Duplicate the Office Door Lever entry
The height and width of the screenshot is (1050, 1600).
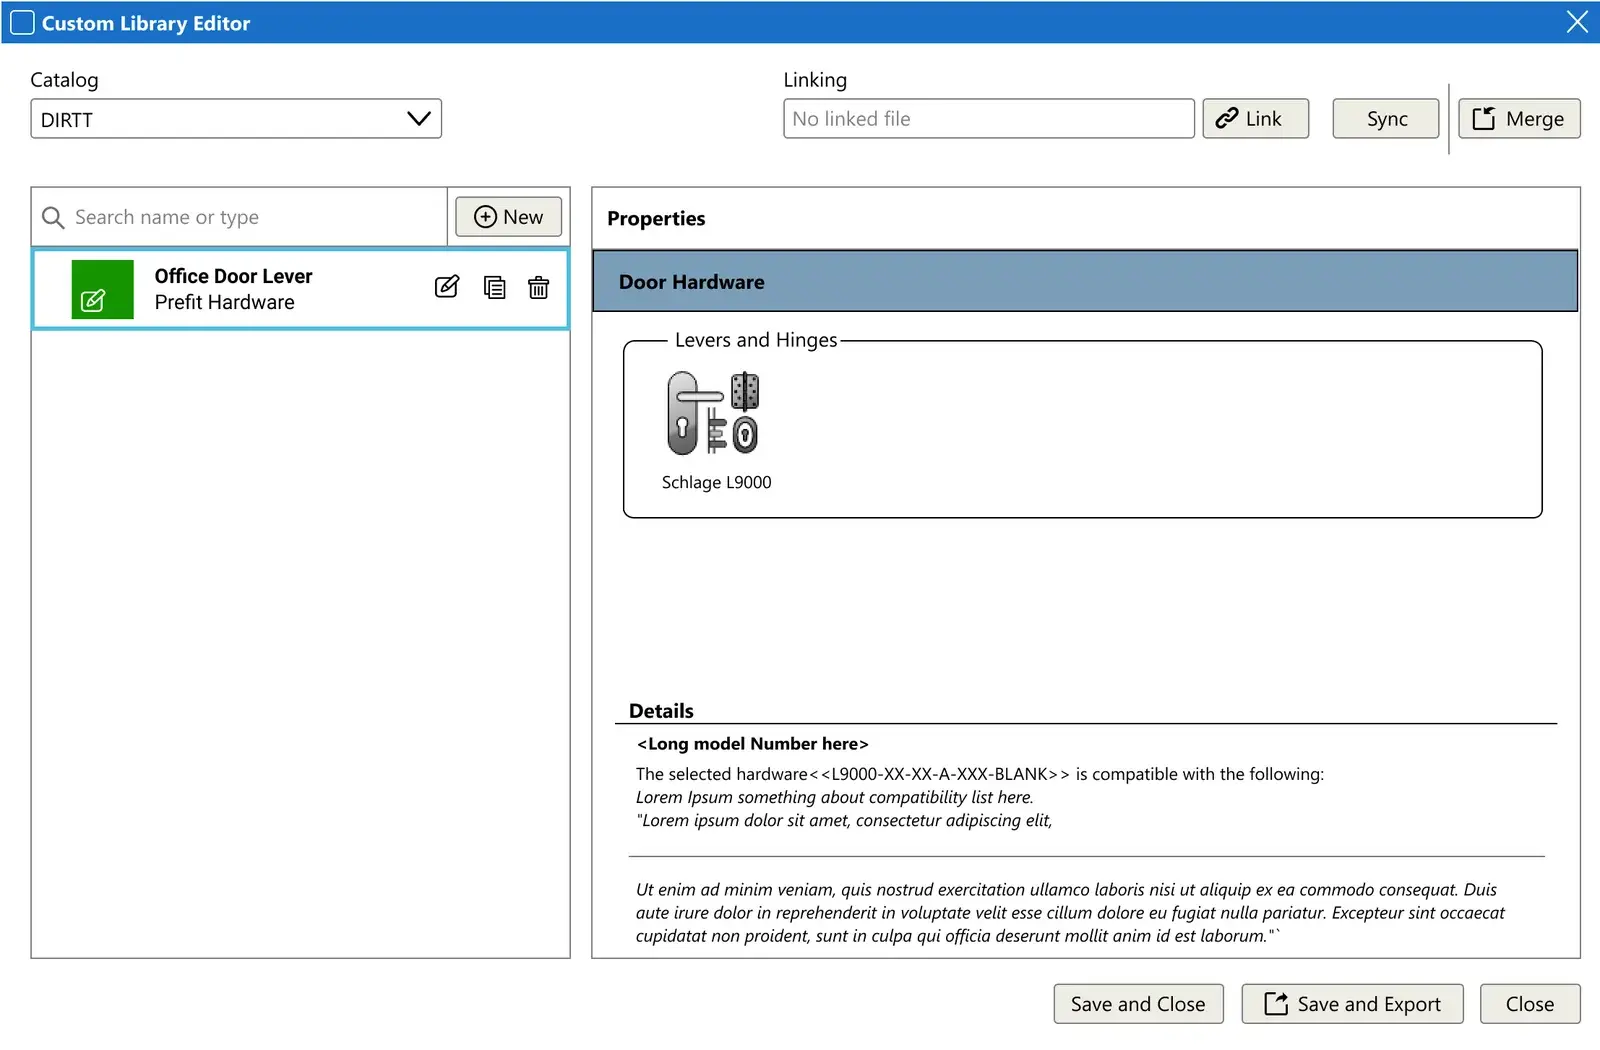click(x=494, y=288)
